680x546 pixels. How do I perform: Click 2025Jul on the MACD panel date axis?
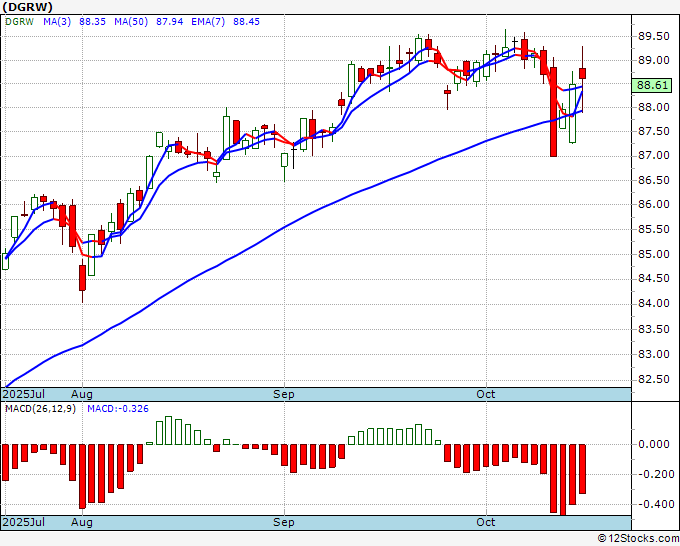coord(24,522)
